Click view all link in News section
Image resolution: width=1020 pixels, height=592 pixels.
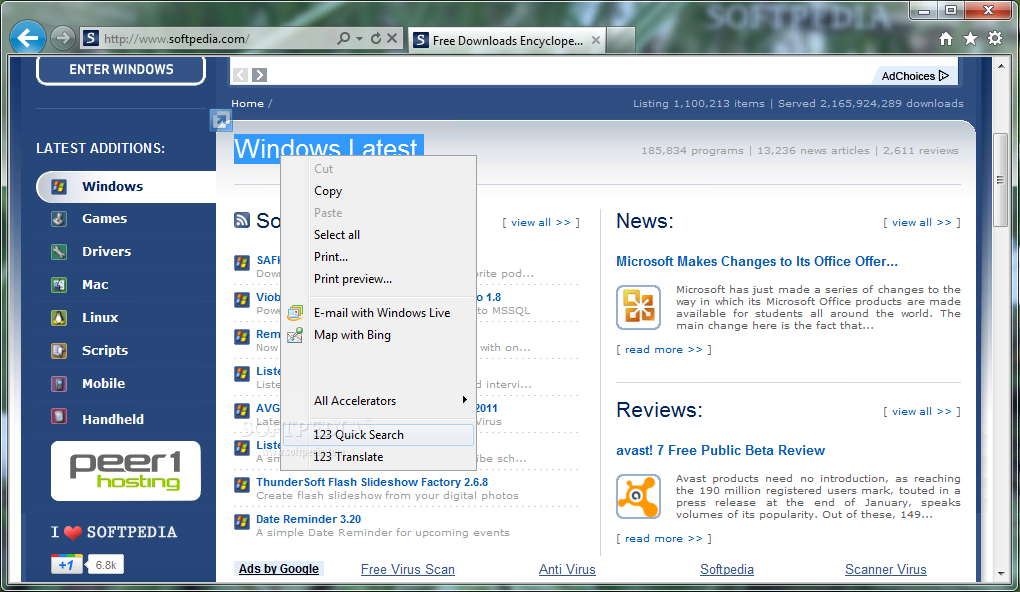click(x=922, y=222)
